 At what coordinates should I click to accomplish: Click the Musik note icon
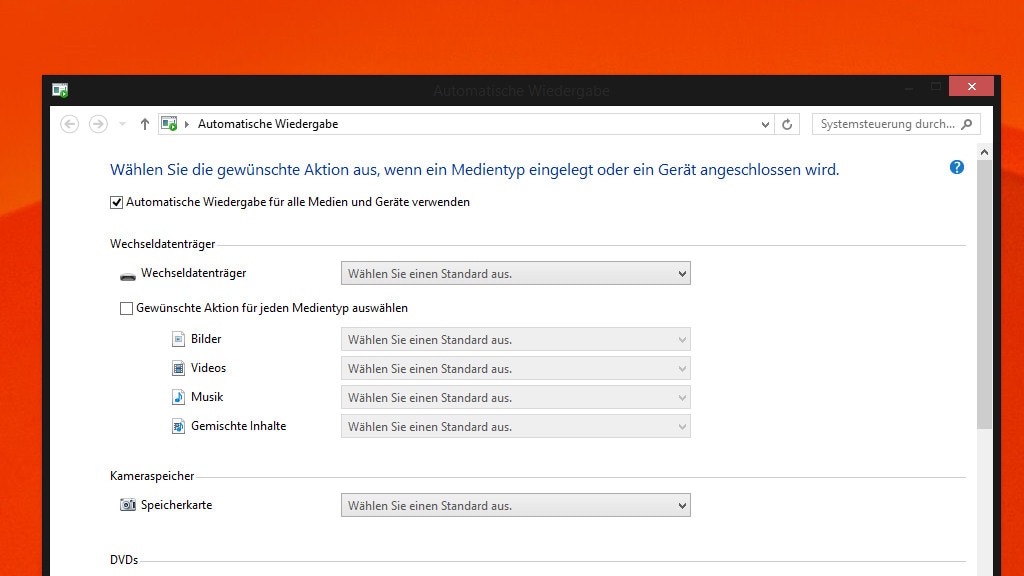click(x=178, y=397)
